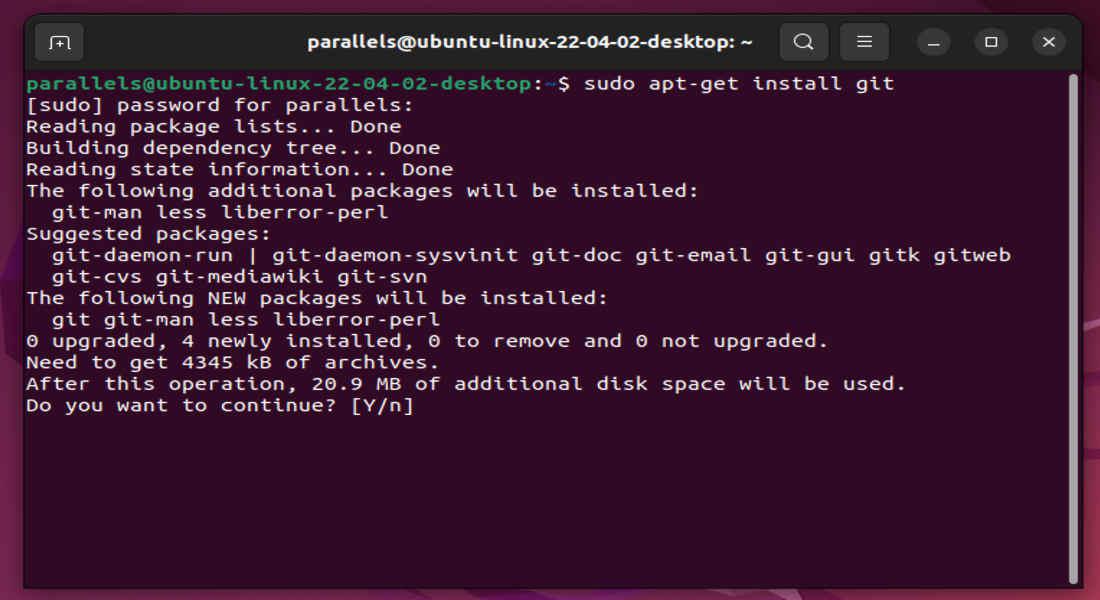Close the terminal window

coord(1048,42)
